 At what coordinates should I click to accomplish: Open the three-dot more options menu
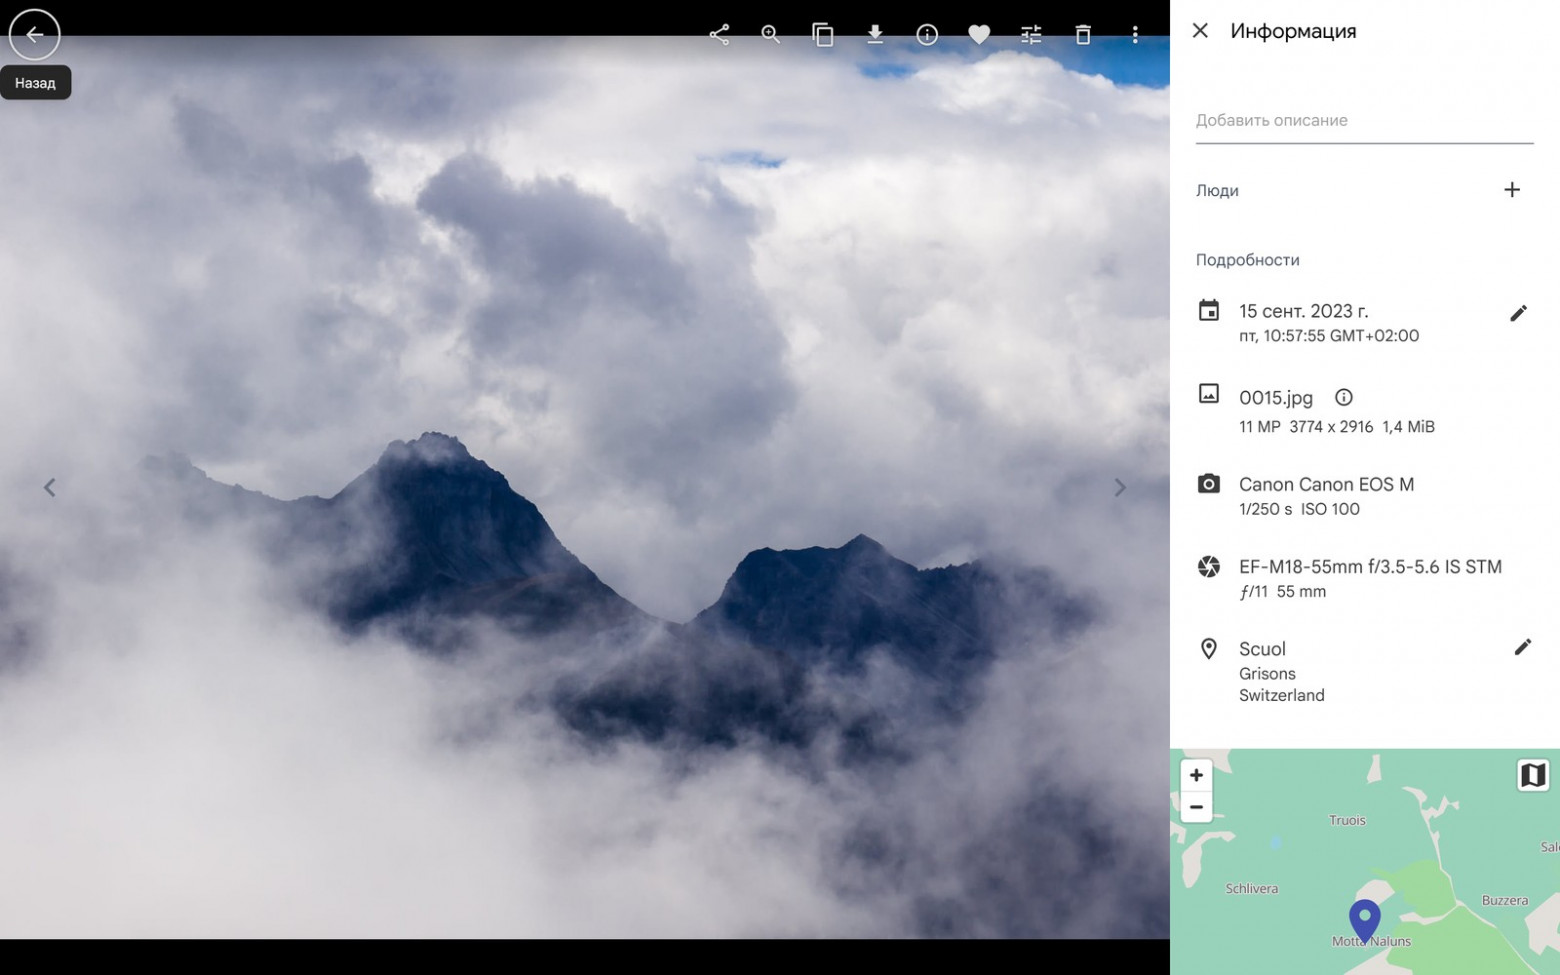[1135, 35]
